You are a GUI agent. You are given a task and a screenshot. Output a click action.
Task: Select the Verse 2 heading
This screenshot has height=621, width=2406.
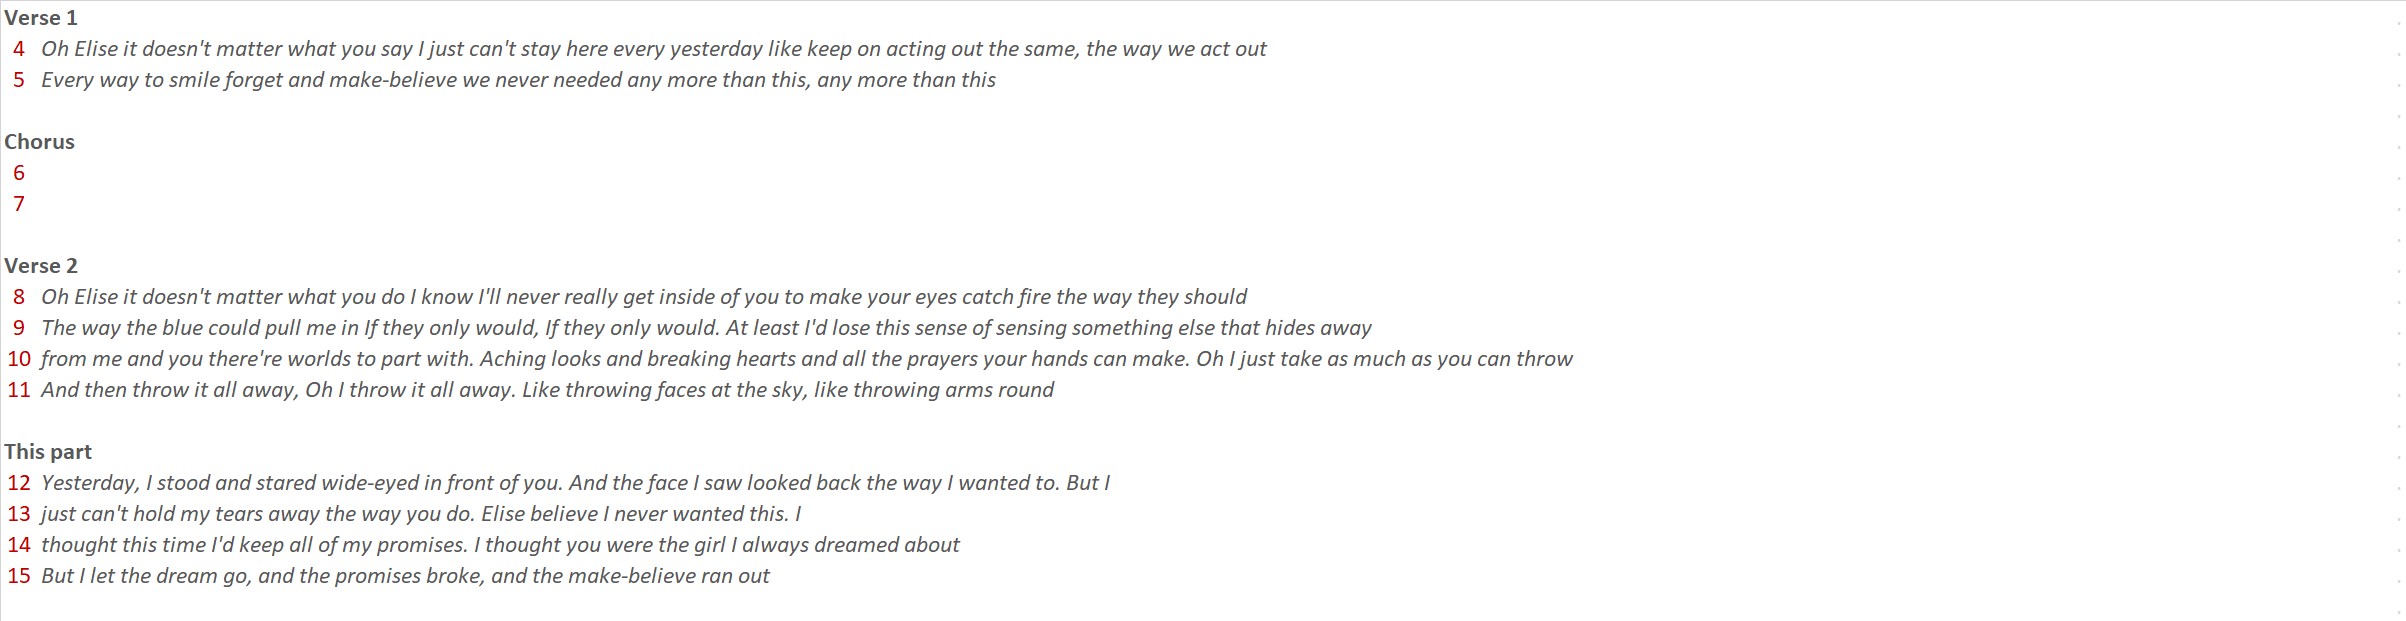point(41,266)
